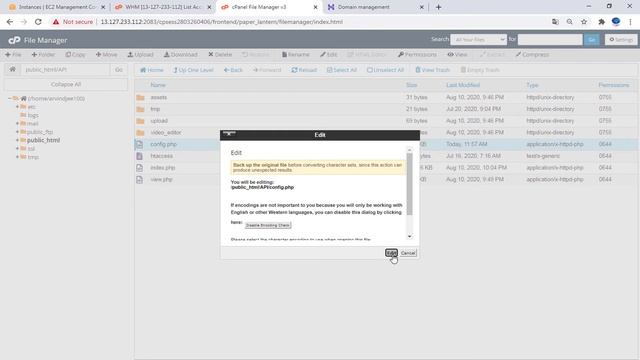Open the search scope dropdown All Your Files
Screen dimensions: 640x360
pos(478,40)
